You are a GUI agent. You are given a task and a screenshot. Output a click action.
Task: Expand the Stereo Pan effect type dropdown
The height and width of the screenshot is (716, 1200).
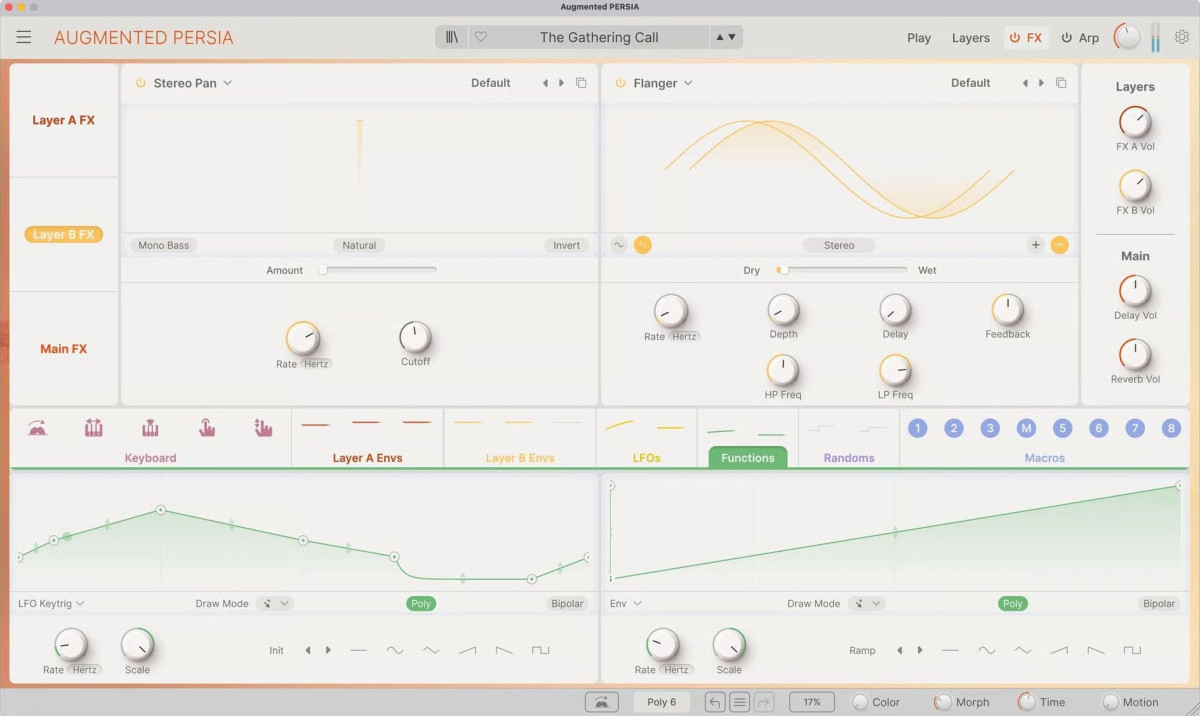(228, 83)
